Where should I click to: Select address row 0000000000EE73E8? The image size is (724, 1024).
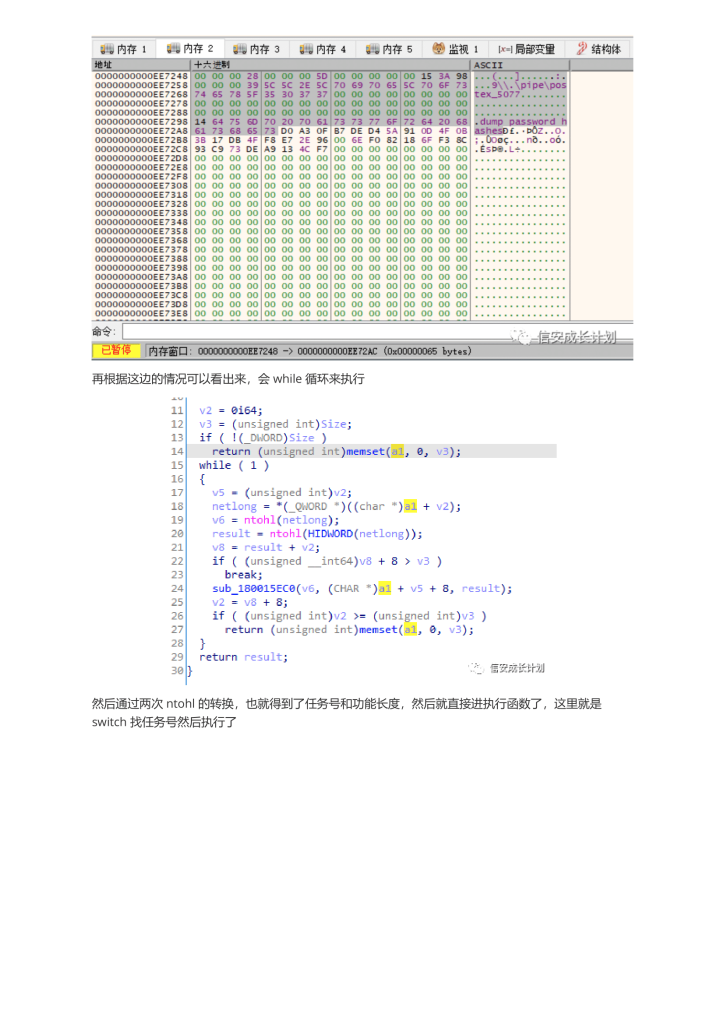click(141, 313)
